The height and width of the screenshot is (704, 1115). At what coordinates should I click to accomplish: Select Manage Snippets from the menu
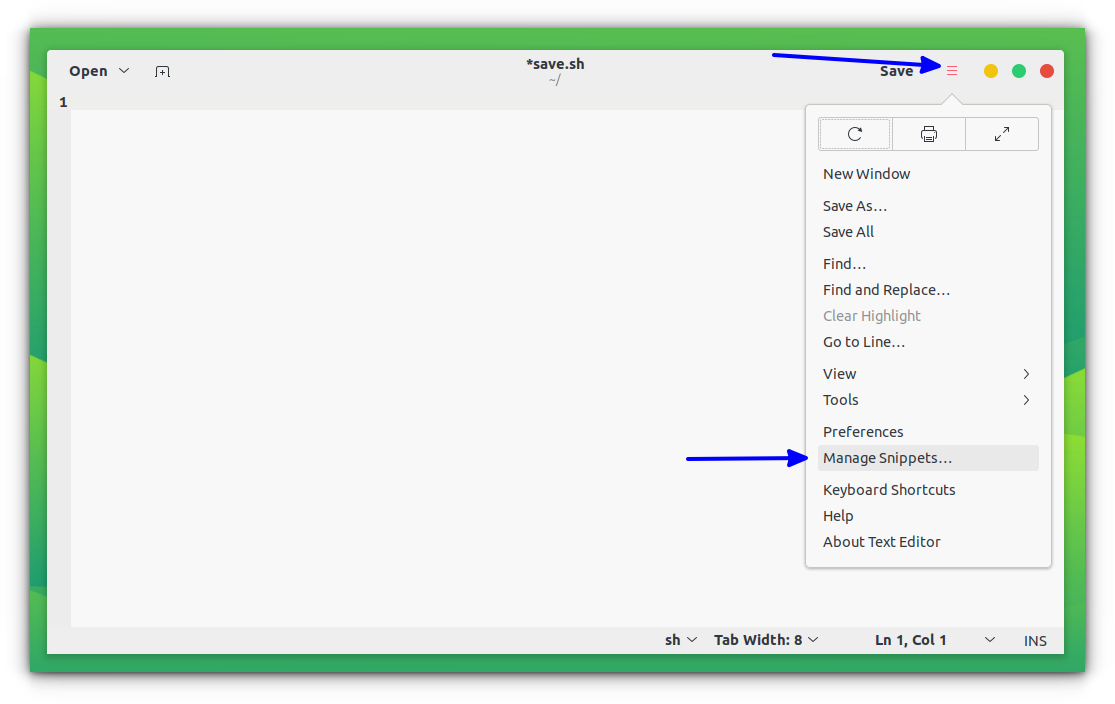887,457
